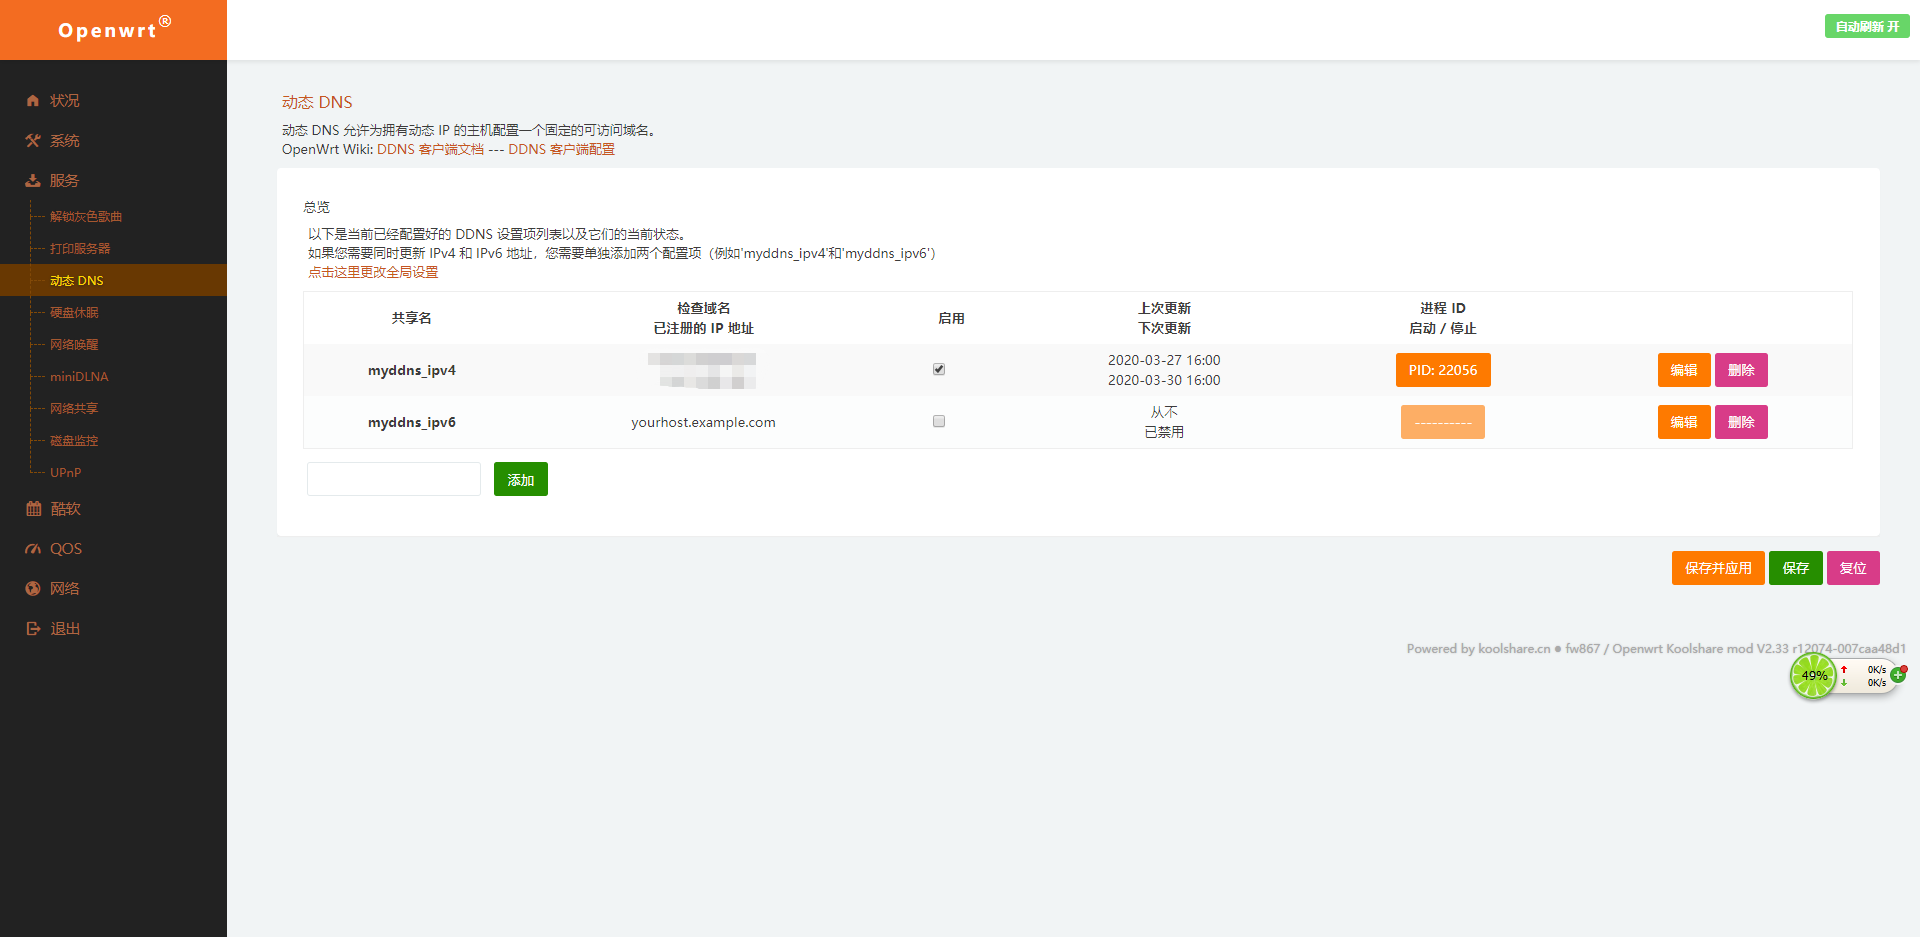
Task: Collapse the 服务 services submenu
Action: [65, 180]
